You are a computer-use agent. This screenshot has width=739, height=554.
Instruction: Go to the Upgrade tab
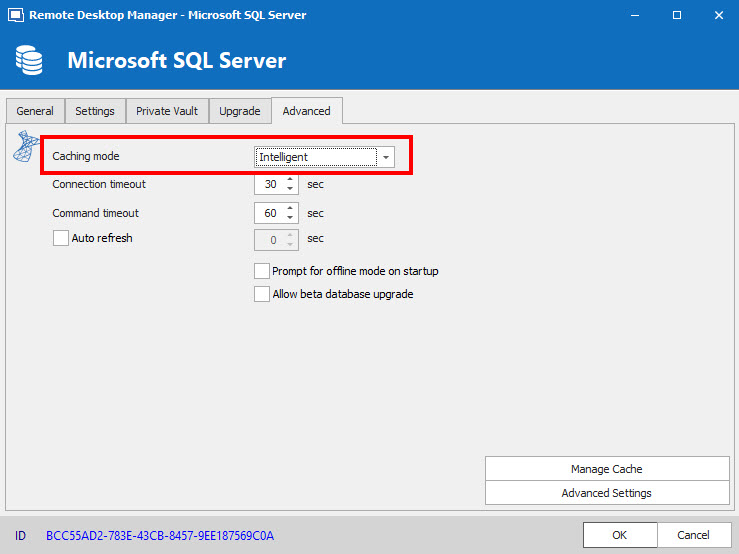(240, 111)
